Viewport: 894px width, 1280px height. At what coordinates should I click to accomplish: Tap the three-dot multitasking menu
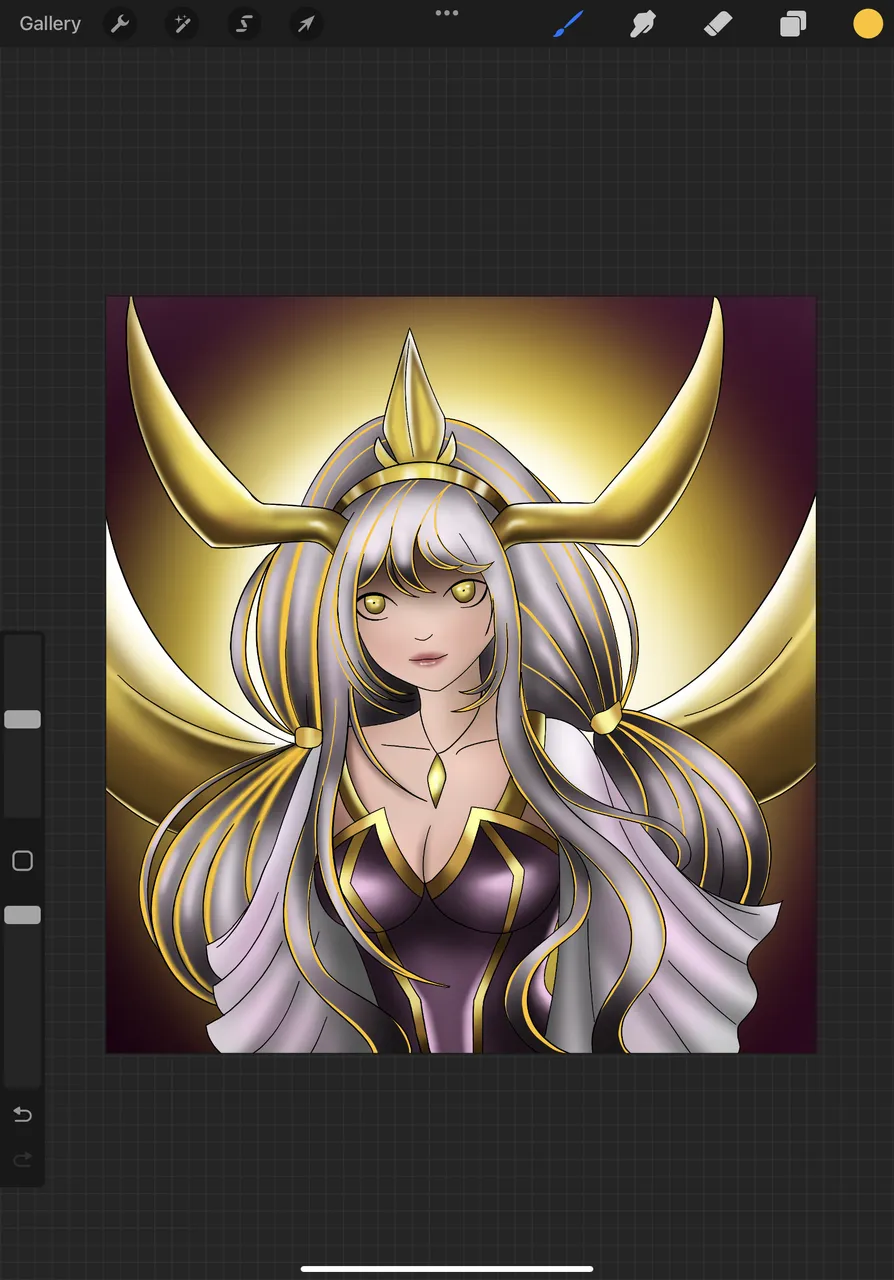pos(447,13)
